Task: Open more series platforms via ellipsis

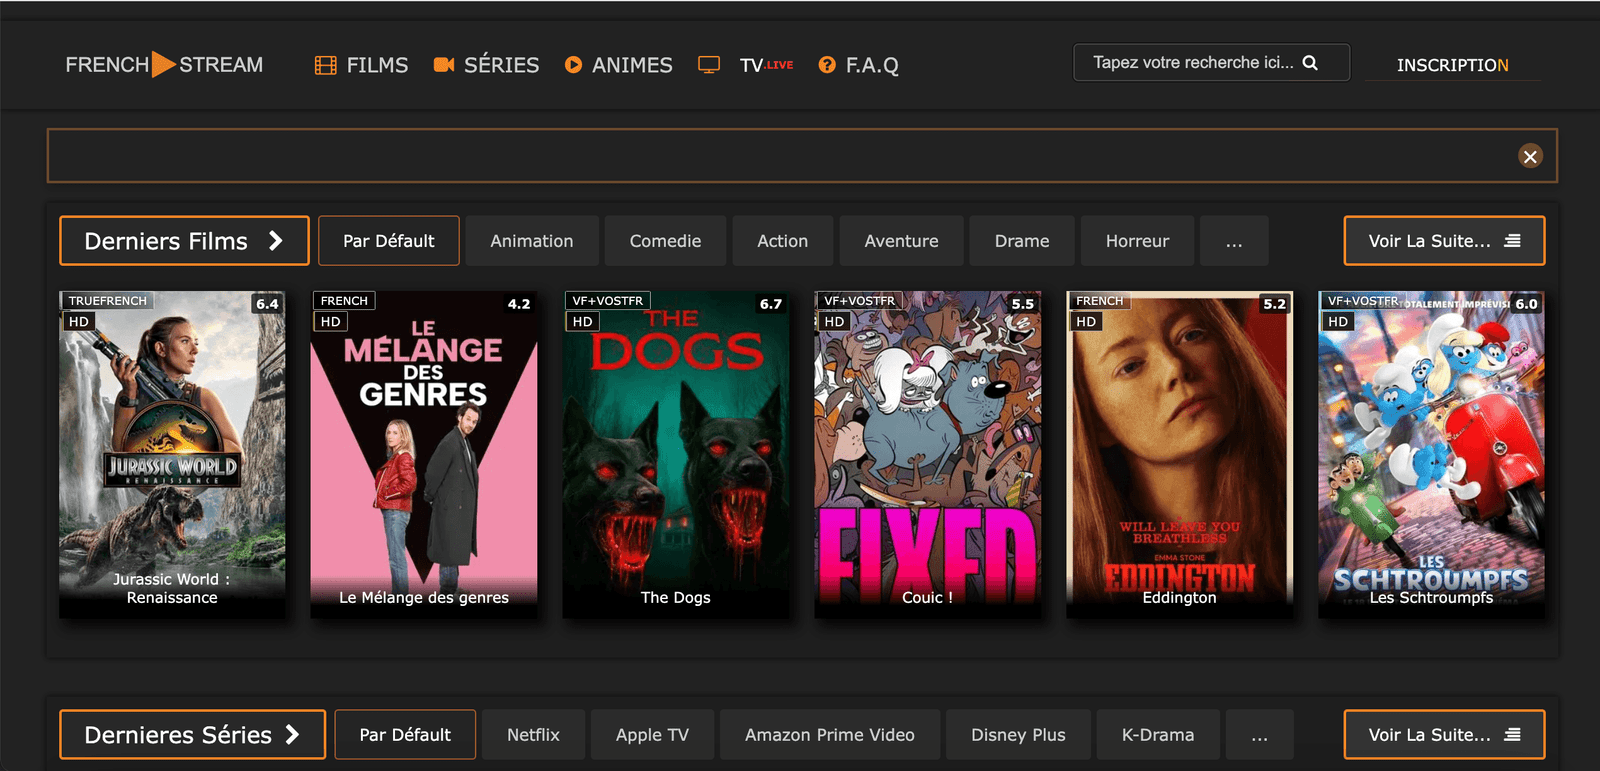Action: [x=1259, y=735]
